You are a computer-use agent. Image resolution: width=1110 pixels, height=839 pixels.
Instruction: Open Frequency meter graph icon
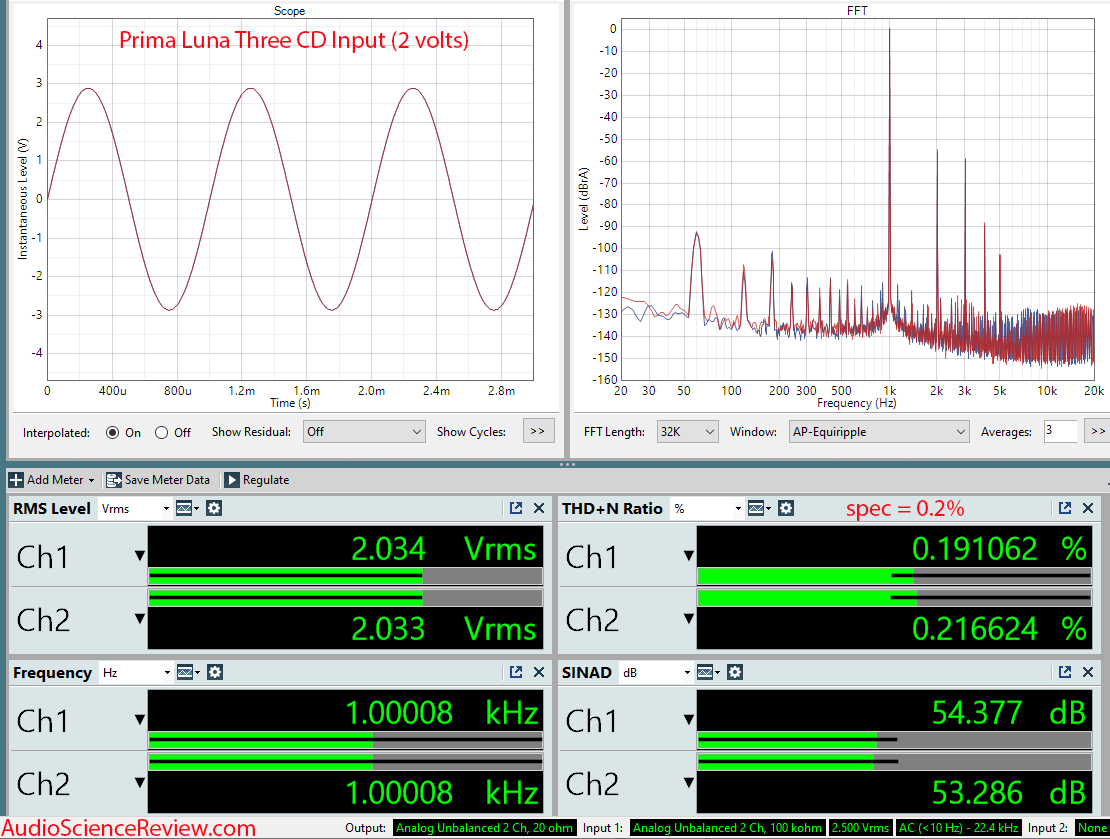point(185,672)
